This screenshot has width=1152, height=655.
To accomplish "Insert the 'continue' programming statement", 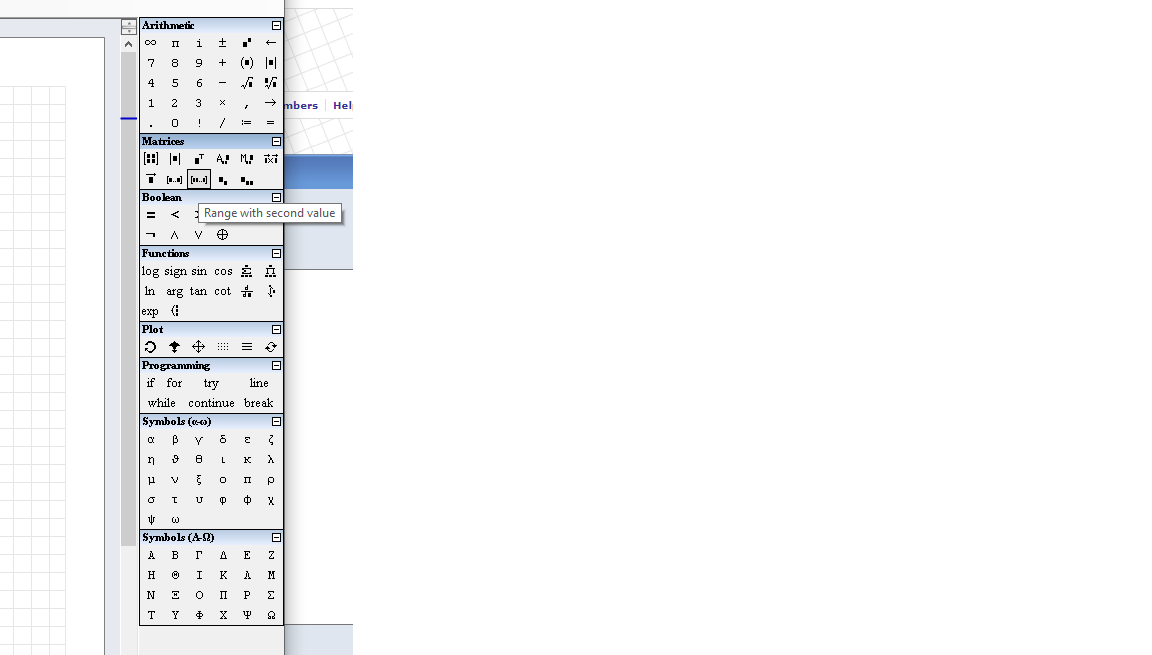I will click(211, 403).
